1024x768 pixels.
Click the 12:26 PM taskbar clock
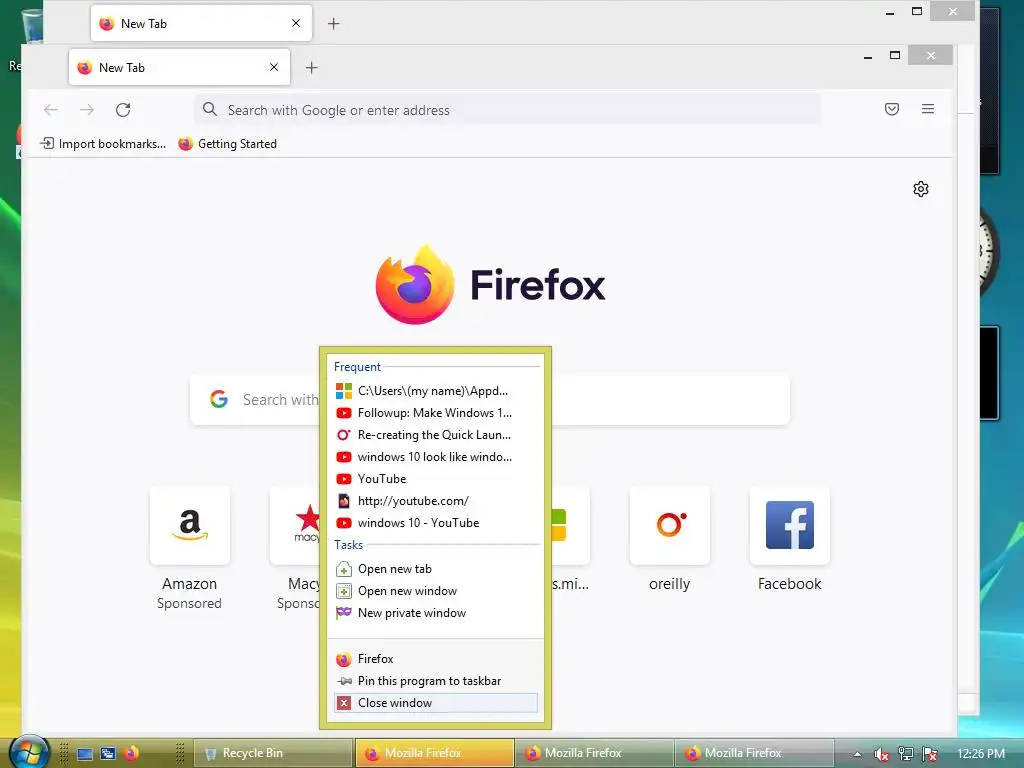pos(981,754)
